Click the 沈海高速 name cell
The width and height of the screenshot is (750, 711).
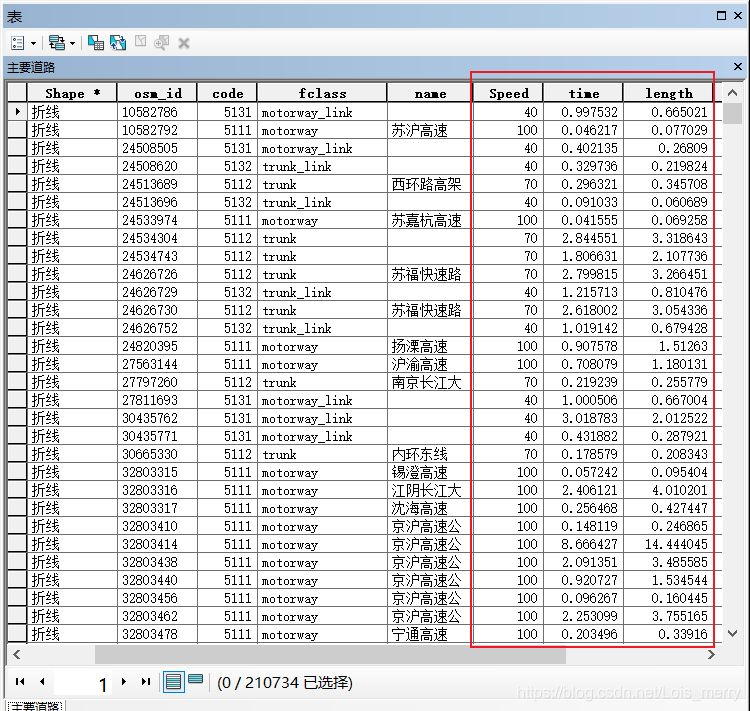coord(429,509)
